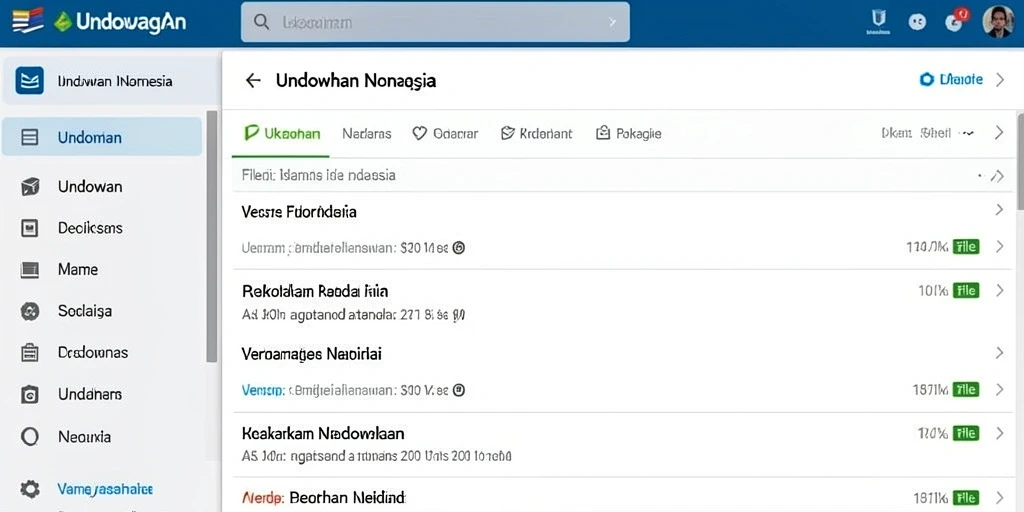1024x512 pixels.
Task: Click the shield icon in top bar
Action: coord(878,20)
